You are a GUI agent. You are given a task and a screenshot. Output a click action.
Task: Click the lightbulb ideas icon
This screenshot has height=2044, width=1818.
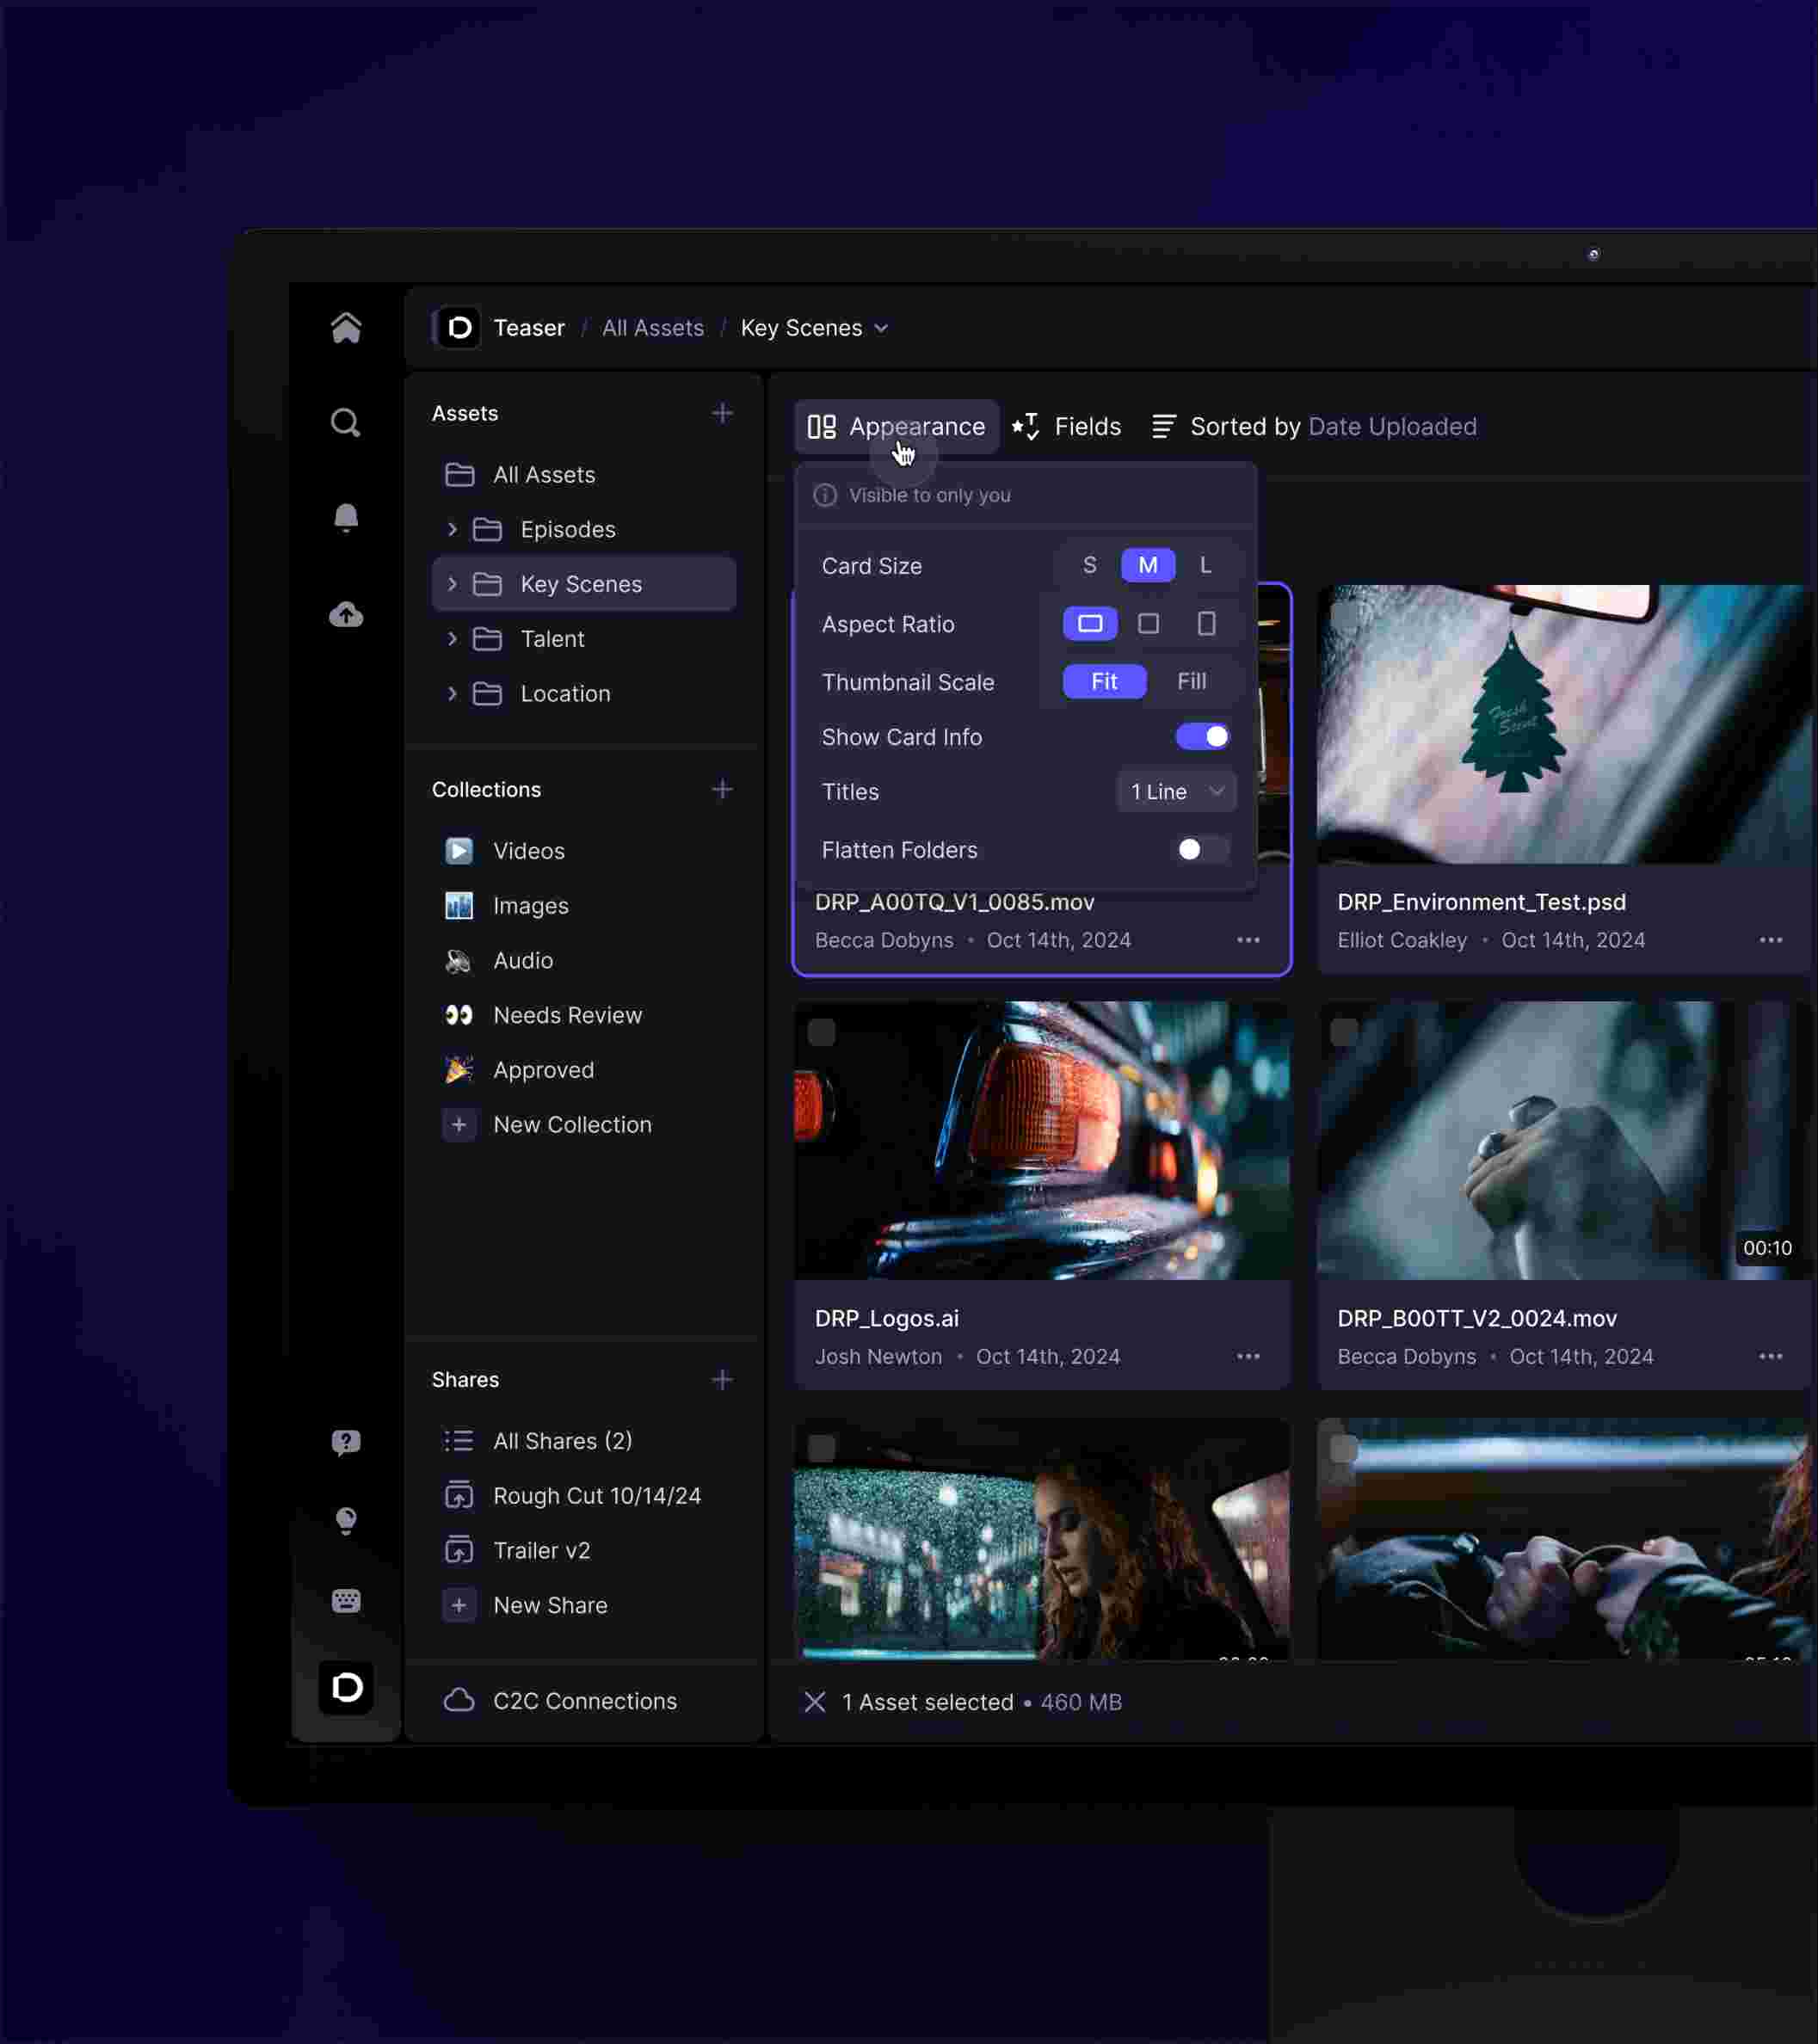pos(346,1521)
